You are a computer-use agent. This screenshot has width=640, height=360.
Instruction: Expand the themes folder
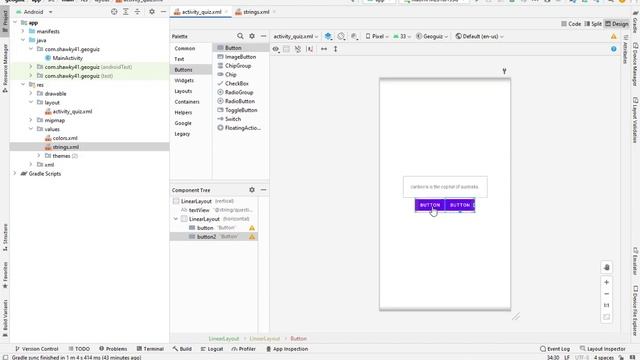39,156
